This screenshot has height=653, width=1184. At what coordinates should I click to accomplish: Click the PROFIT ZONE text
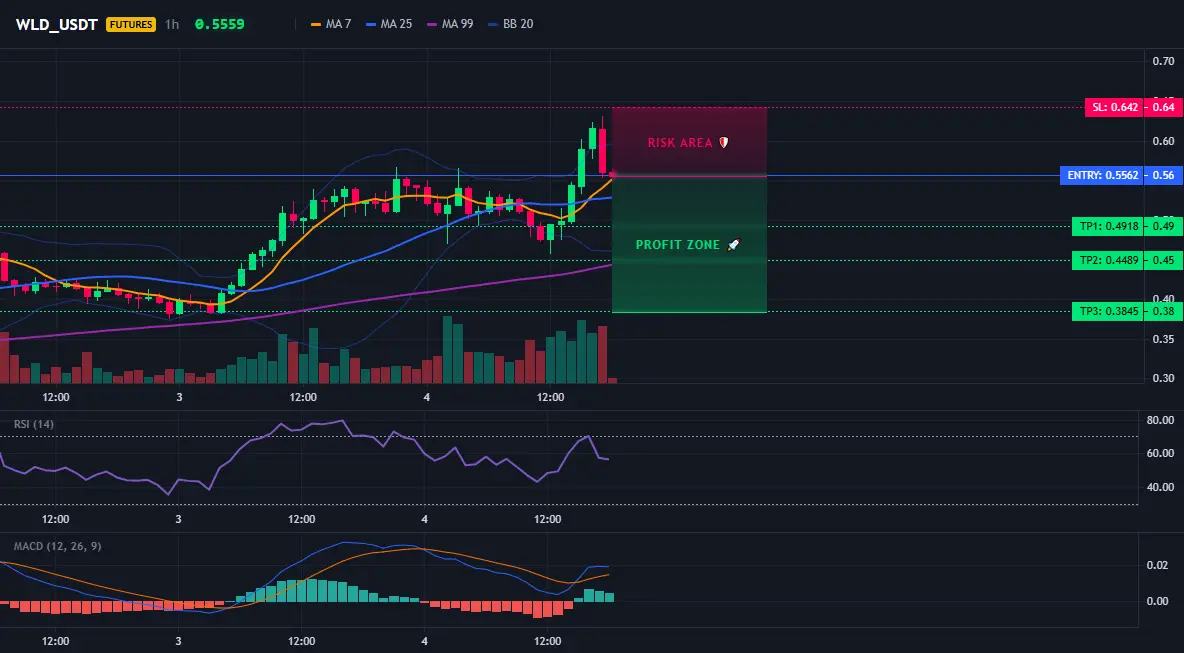point(678,245)
